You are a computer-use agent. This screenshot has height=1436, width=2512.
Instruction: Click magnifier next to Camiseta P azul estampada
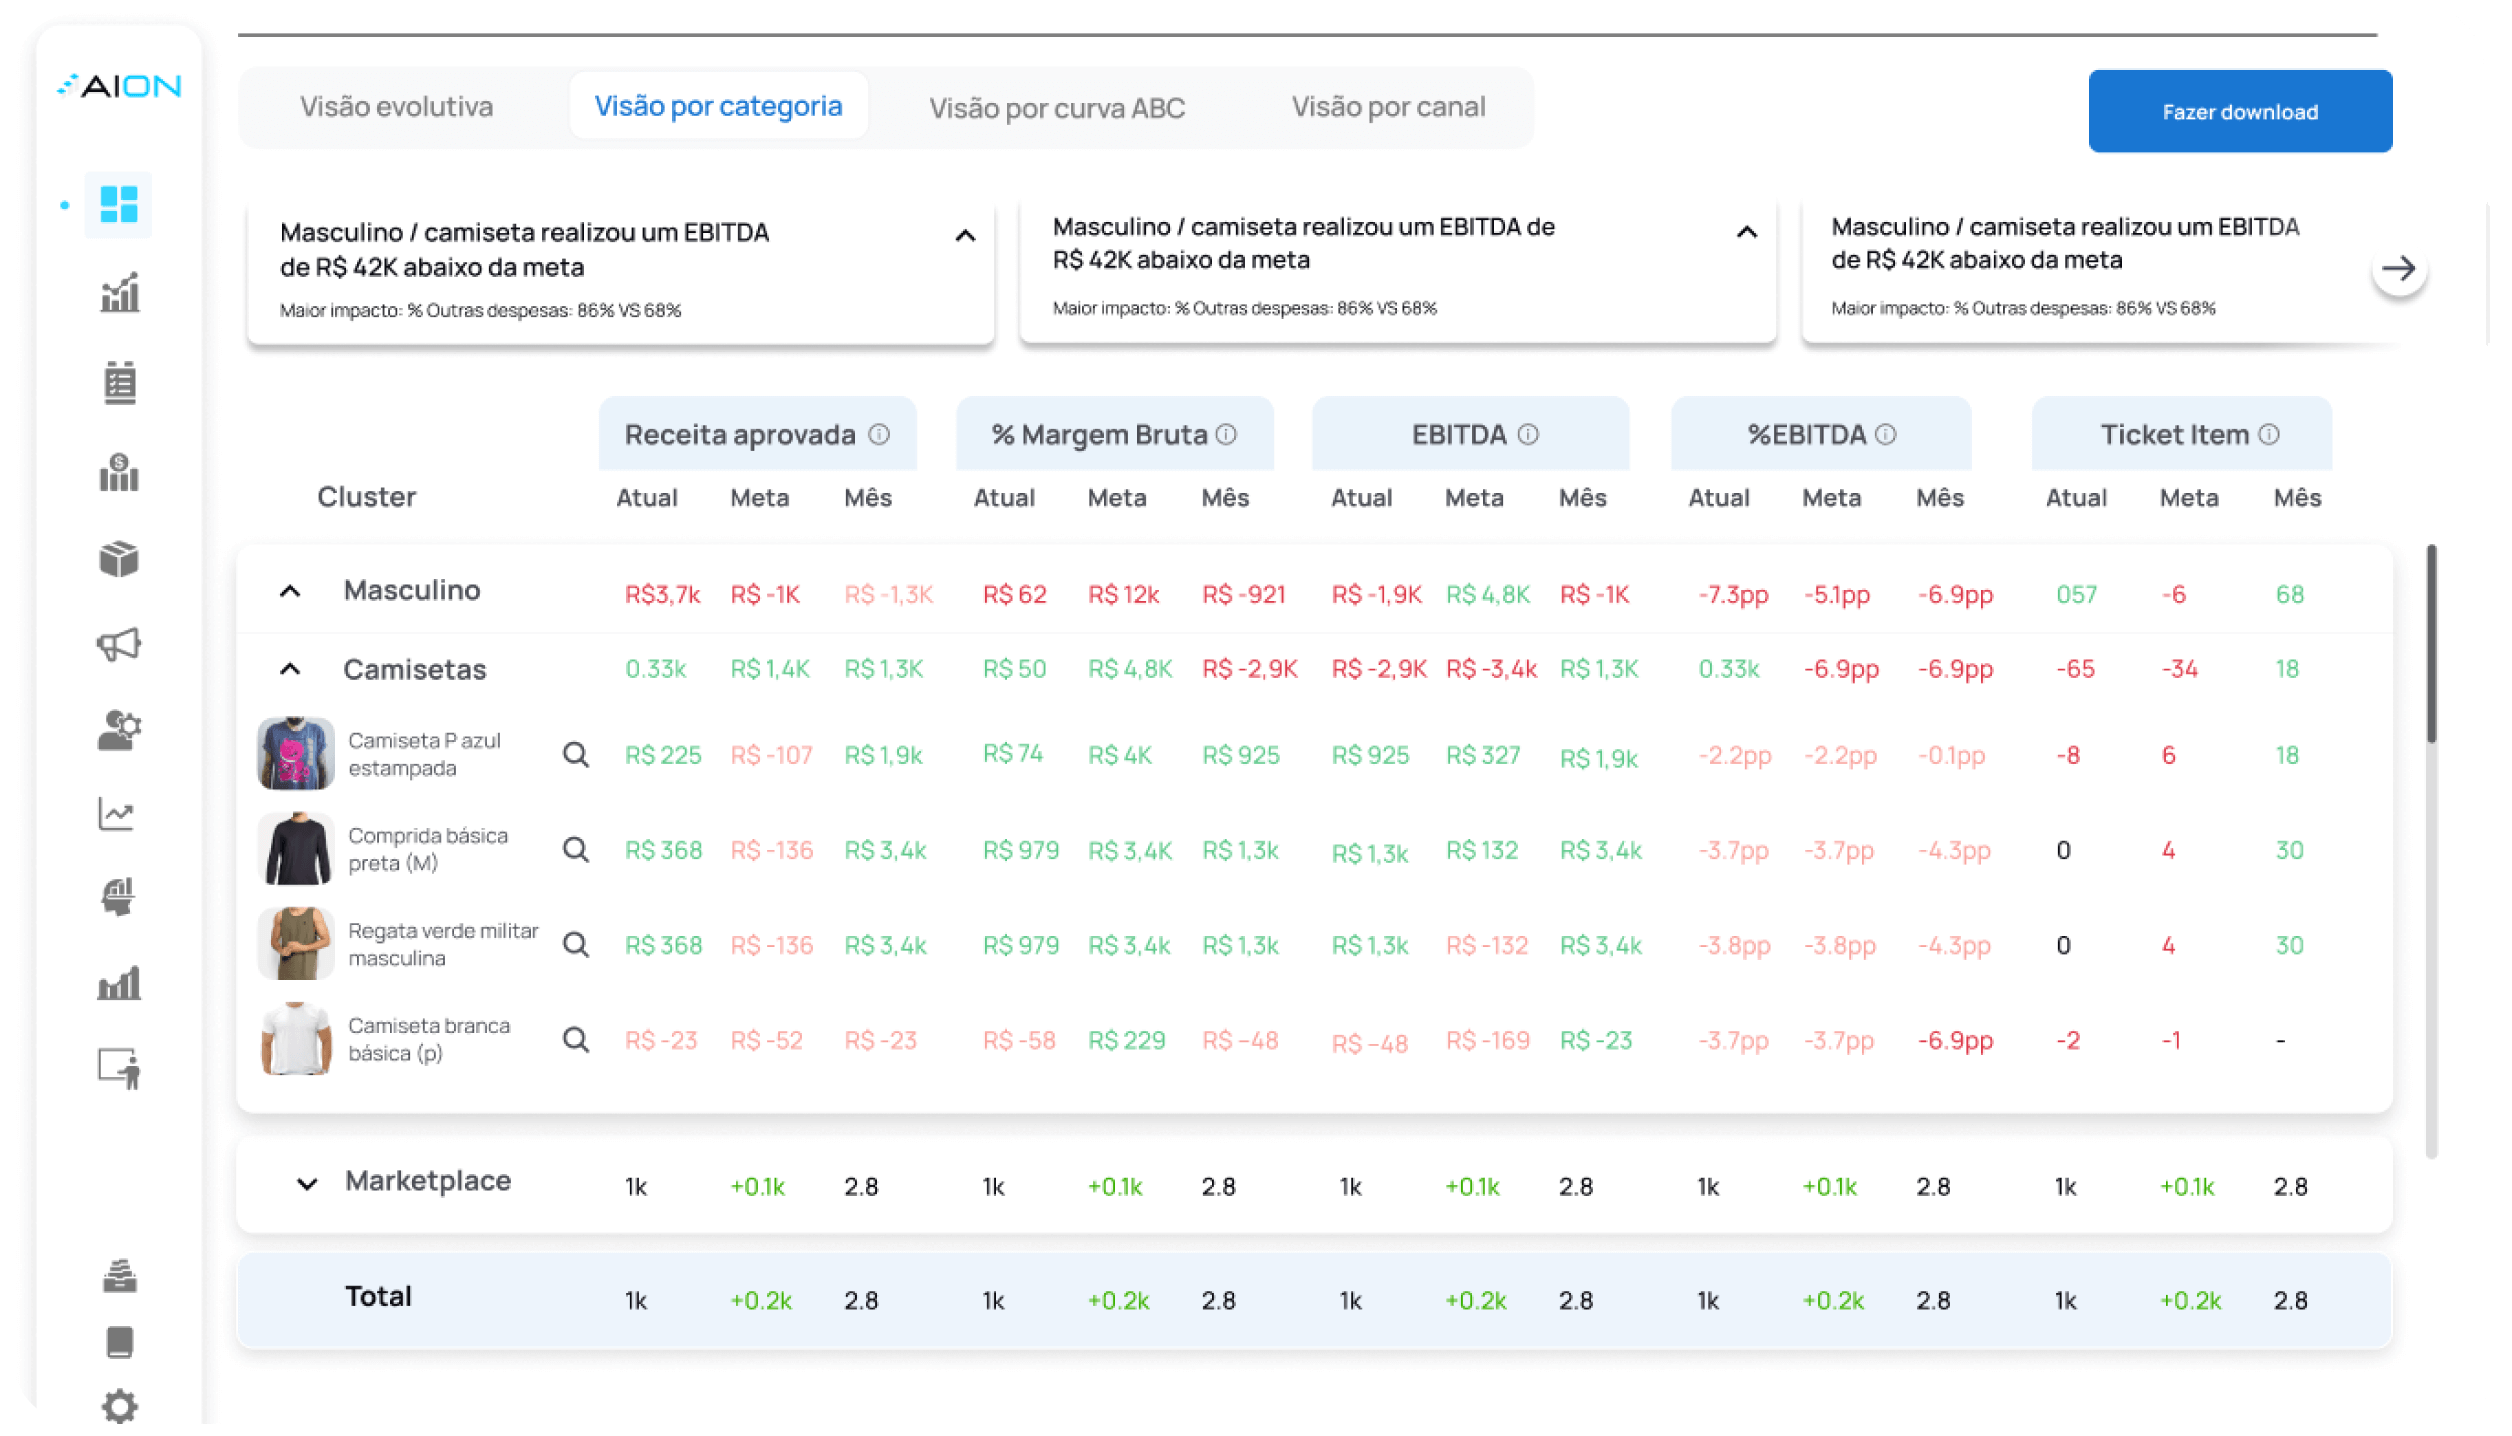[x=575, y=755]
